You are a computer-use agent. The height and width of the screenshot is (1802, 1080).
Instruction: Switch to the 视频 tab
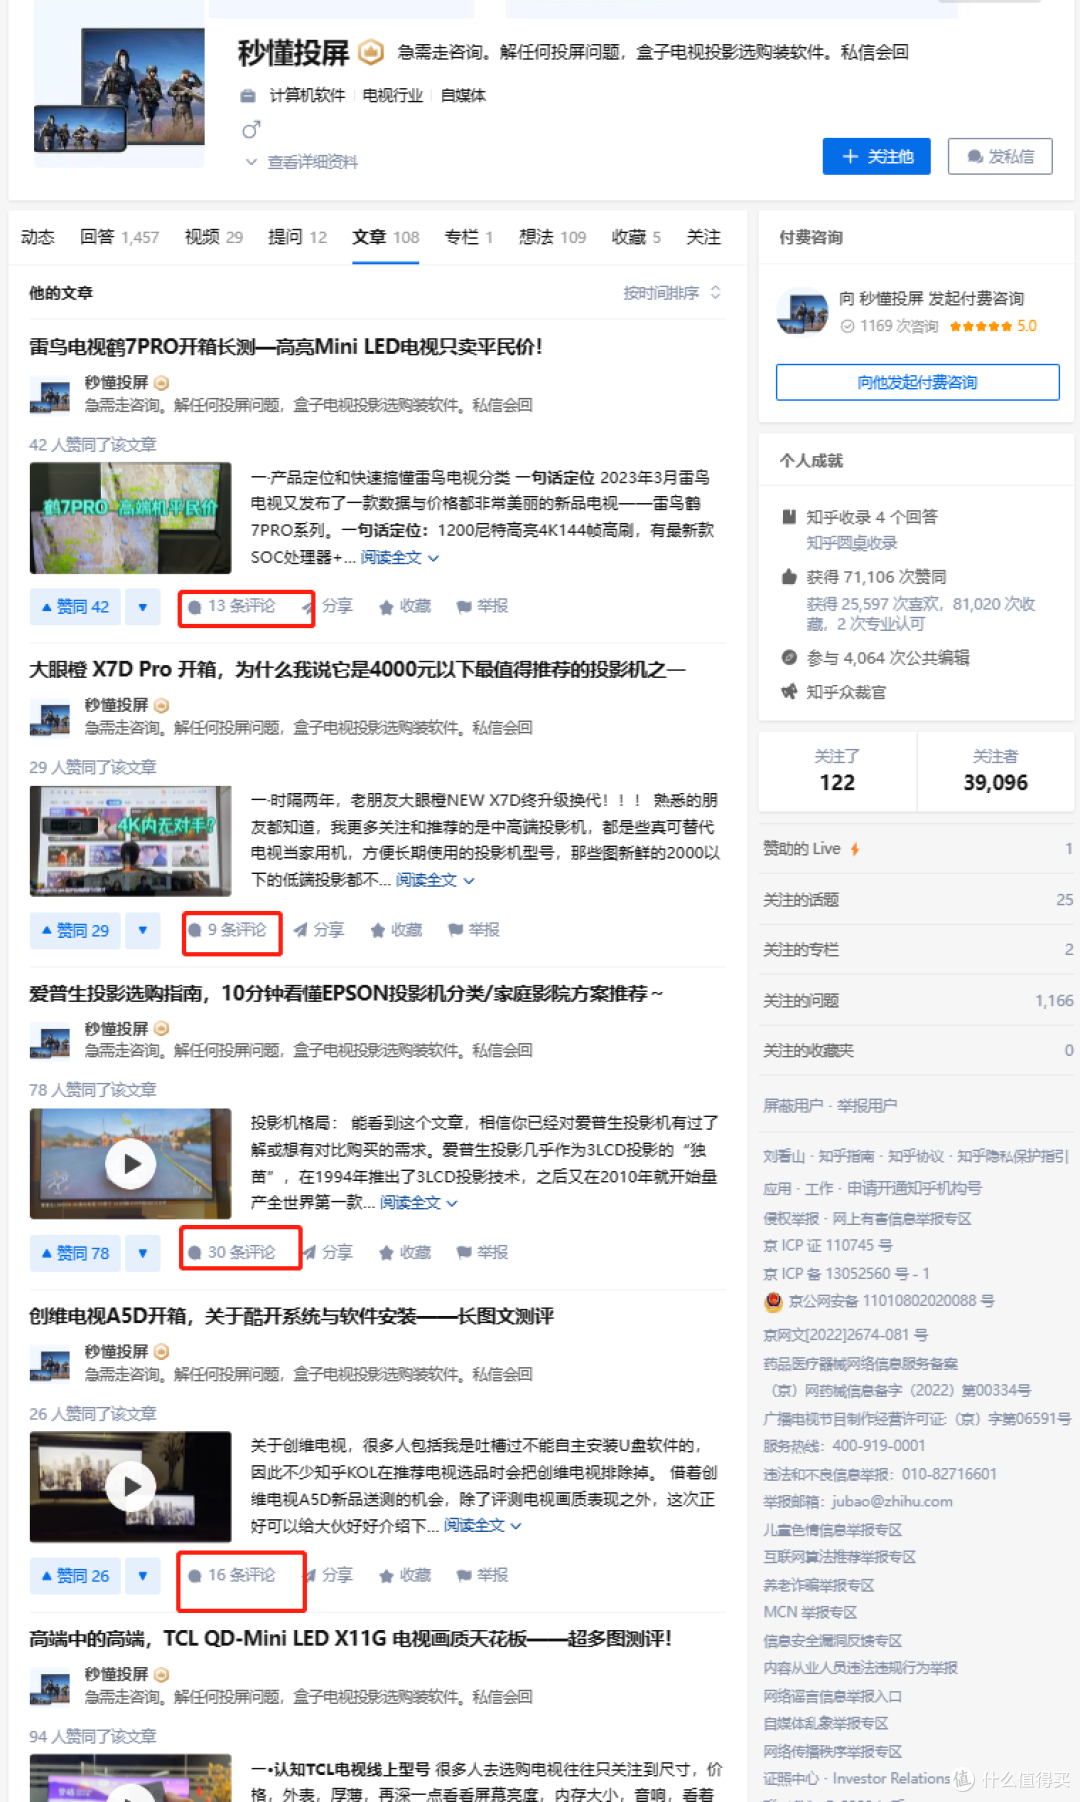point(213,237)
